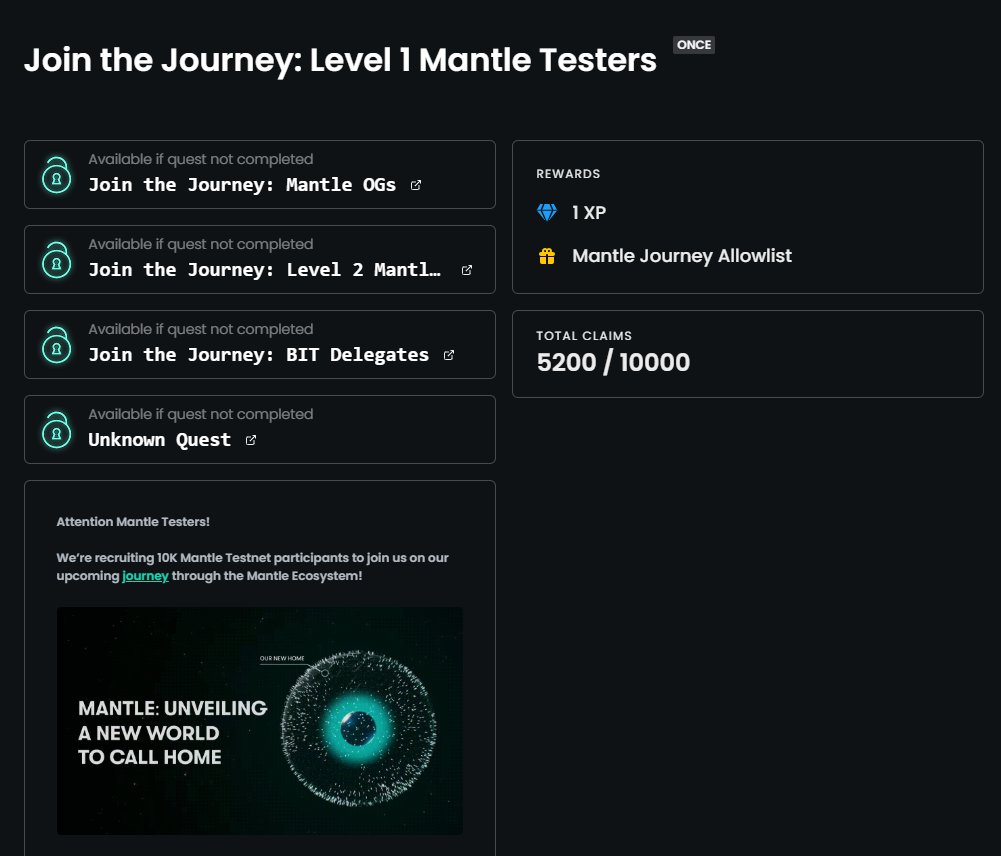The image size is (1001, 856).
Task: Click the Attention Mantle Testers! text
Action: (133, 522)
